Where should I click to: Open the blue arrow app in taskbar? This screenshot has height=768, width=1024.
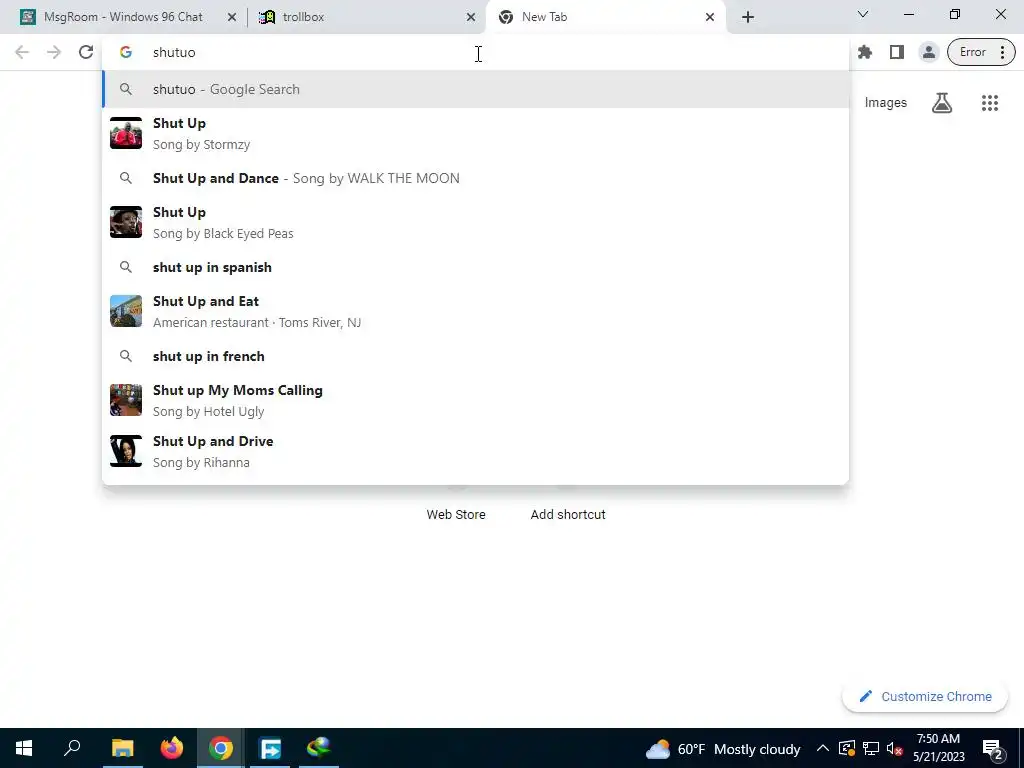click(x=270, y=748)
